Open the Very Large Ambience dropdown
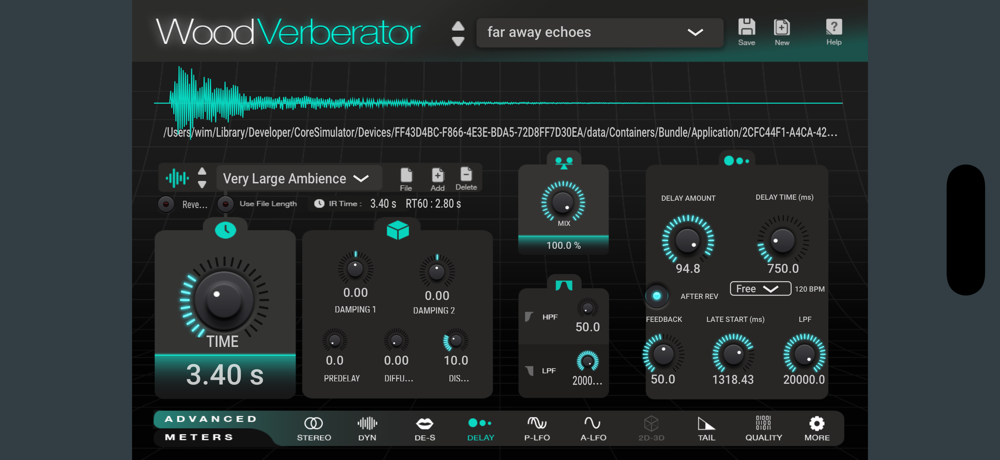 pyautogui.click(x=299, y=179)
